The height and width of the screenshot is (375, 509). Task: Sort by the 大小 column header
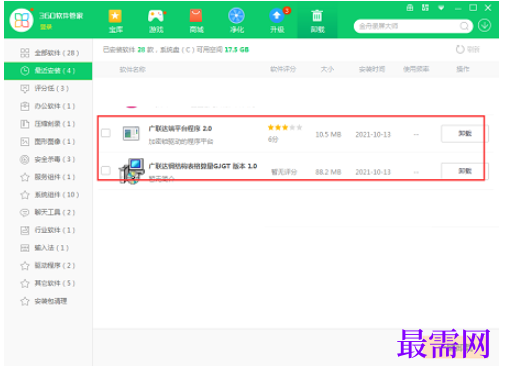click(x=327, y=69)
